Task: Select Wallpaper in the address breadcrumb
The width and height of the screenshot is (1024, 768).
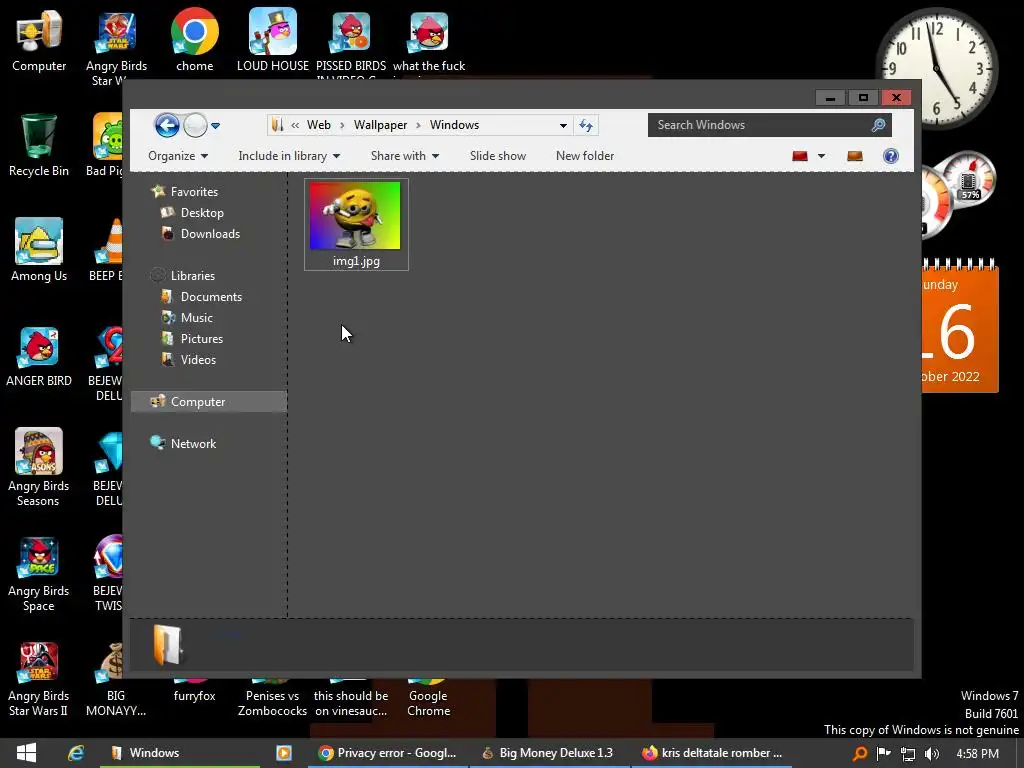Action: coord(380,125)
